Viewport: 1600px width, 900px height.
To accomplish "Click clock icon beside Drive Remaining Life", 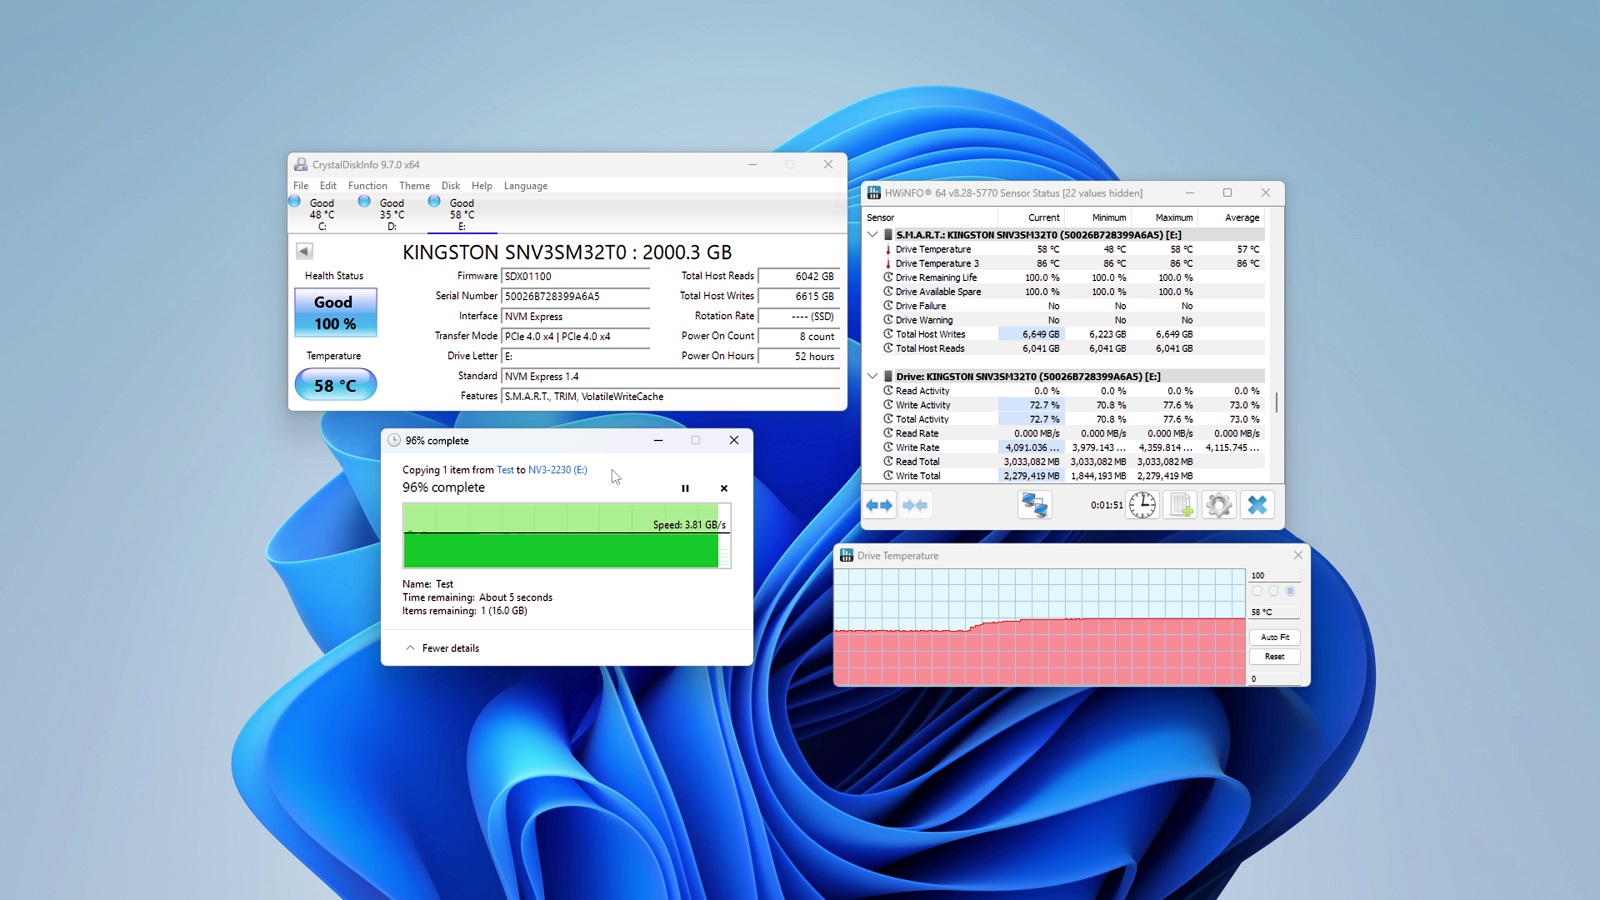I will tap(887, 277).
